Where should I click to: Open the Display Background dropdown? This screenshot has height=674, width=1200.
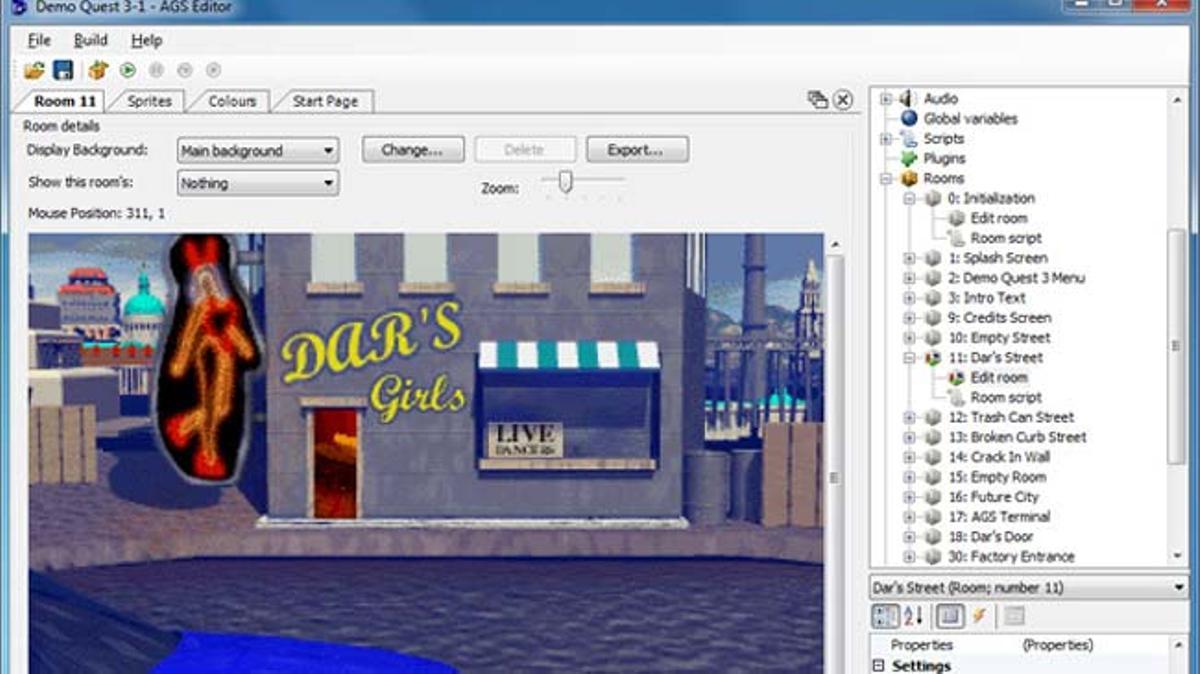(x=331, y=149)
